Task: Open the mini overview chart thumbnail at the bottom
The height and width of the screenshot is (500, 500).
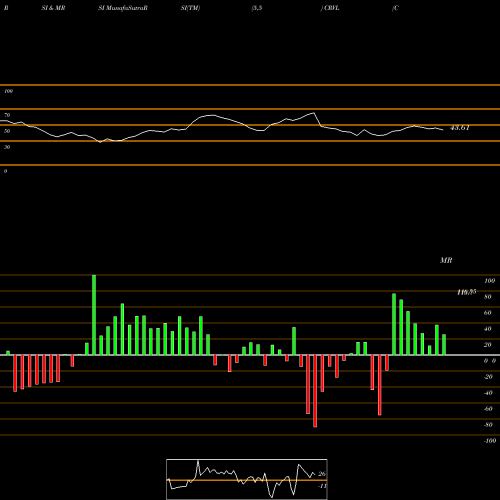Action: click(247, 479)
